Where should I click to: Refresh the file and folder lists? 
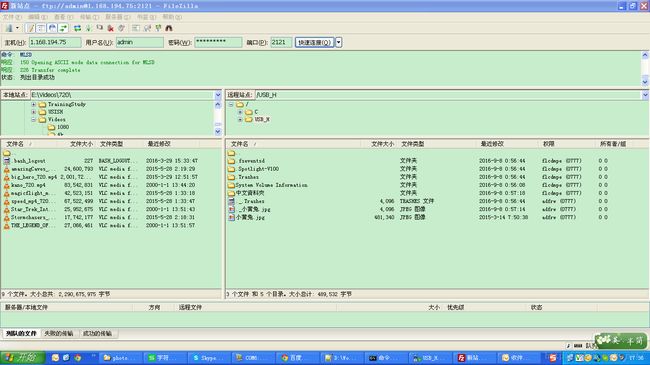(78, 28)
